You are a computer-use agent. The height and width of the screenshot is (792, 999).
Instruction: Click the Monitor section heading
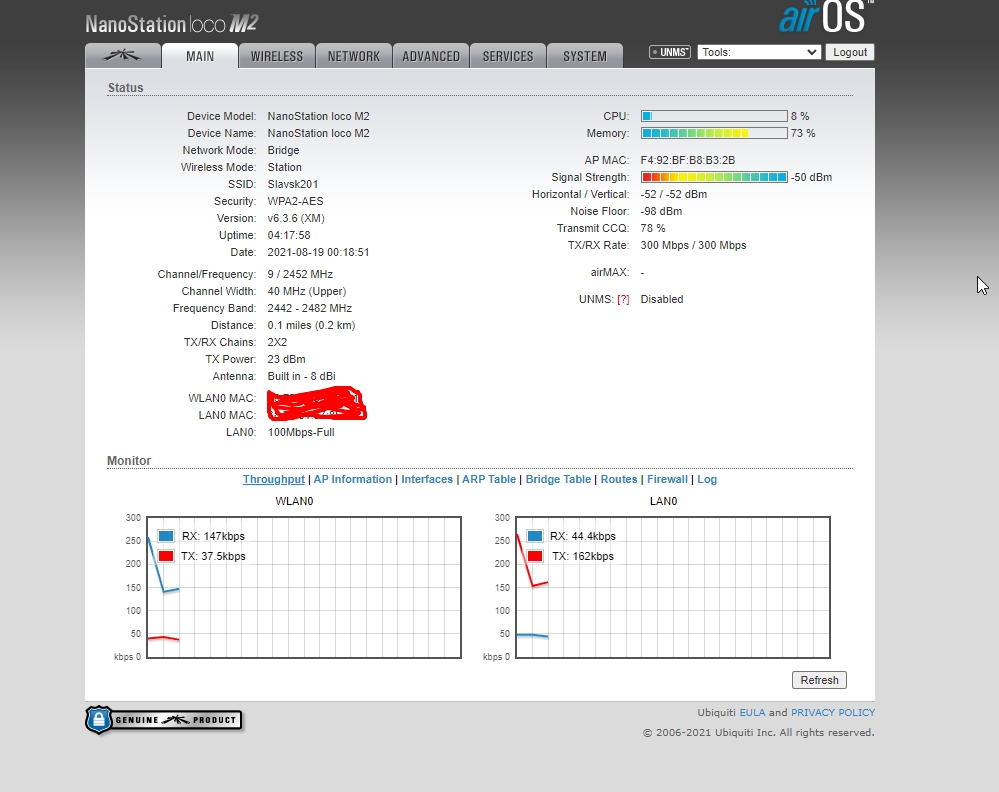point(129,461)
